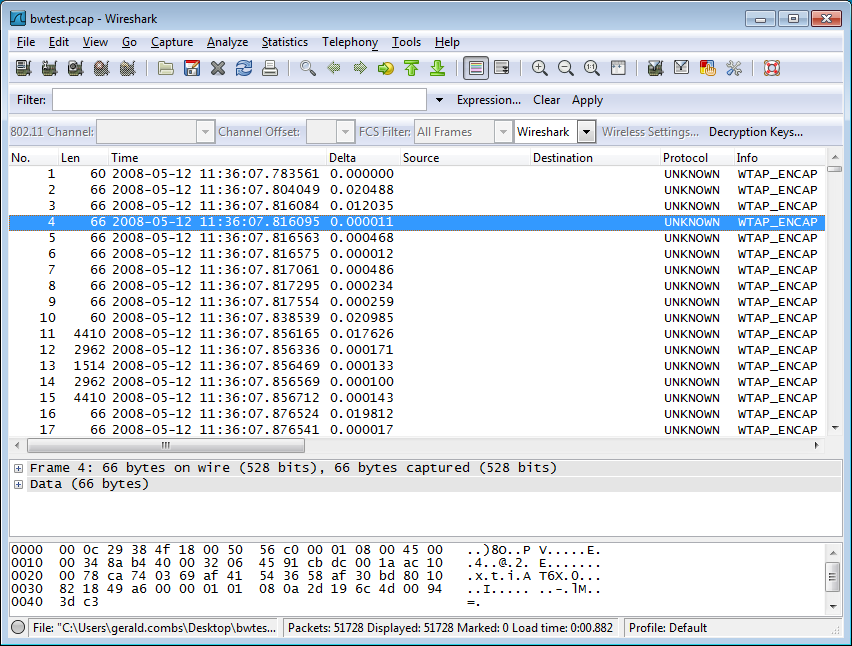Open the File menu

click(26, 42)
